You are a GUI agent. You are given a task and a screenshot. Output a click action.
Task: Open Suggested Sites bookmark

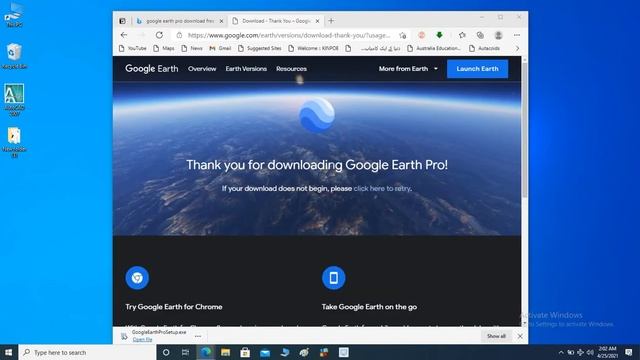coord(260,48)
